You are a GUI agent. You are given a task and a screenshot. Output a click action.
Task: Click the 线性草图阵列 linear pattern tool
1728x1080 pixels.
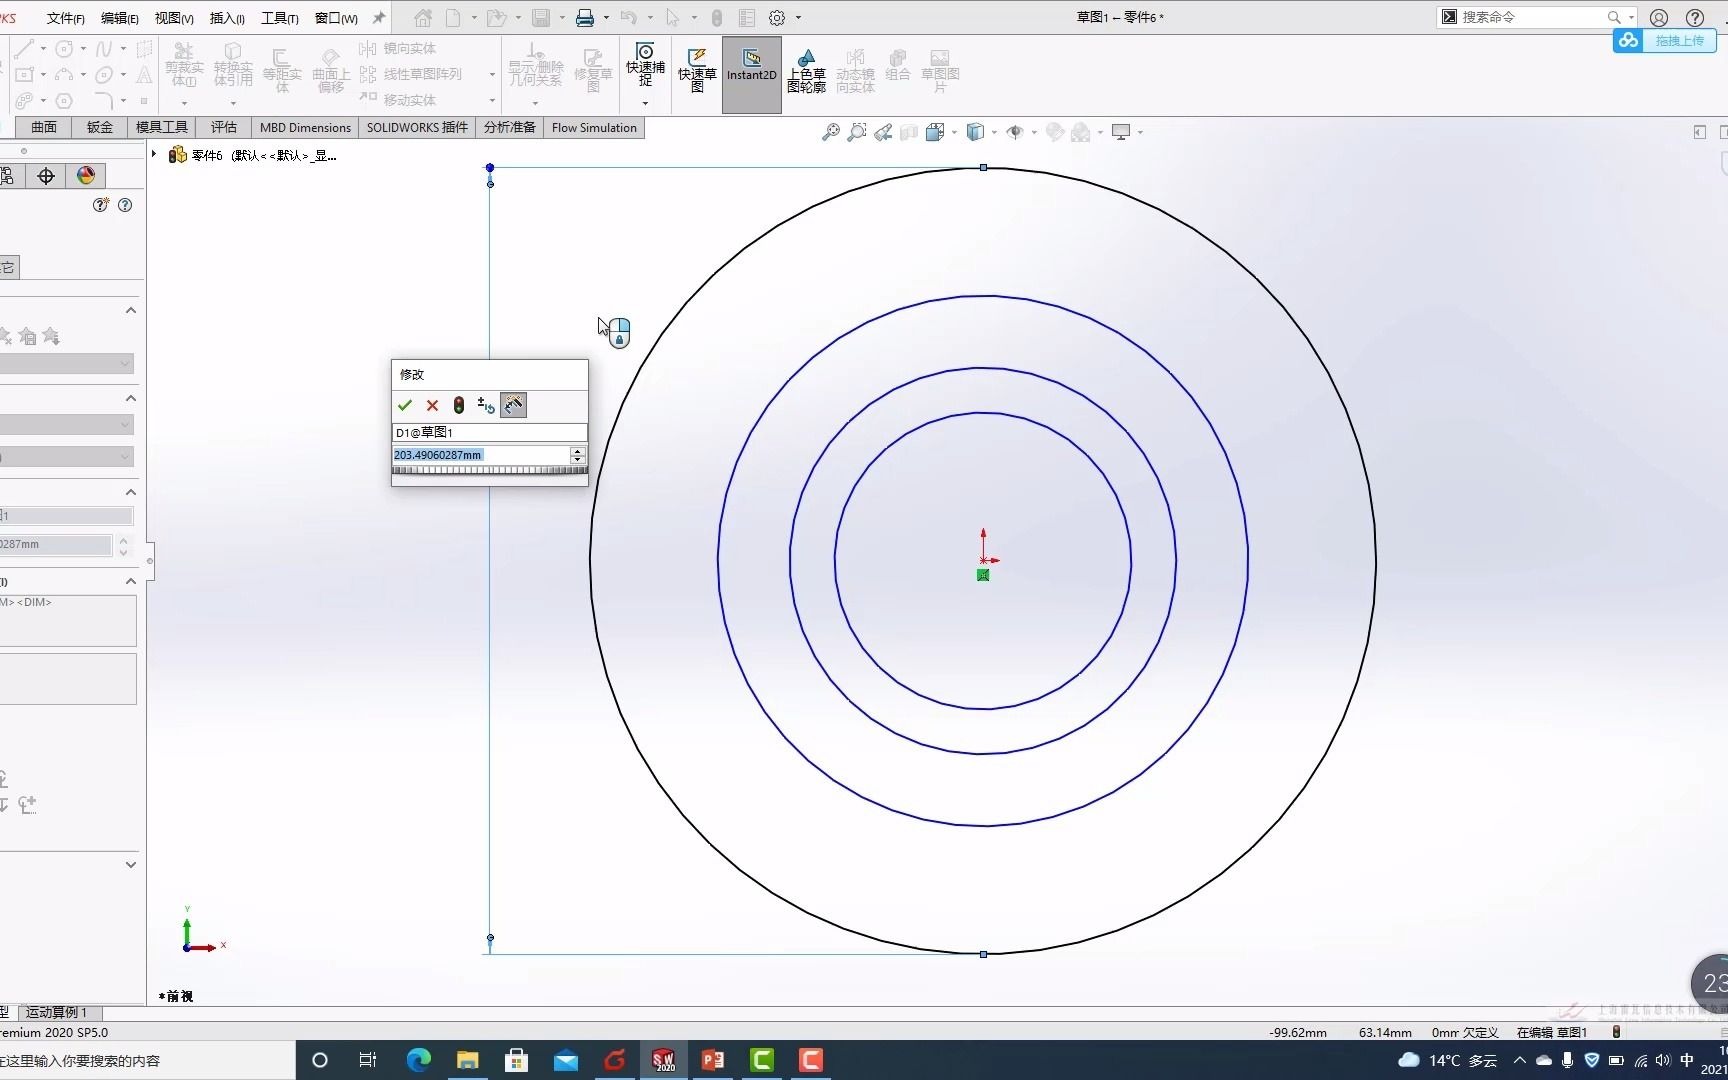point(411,74)
